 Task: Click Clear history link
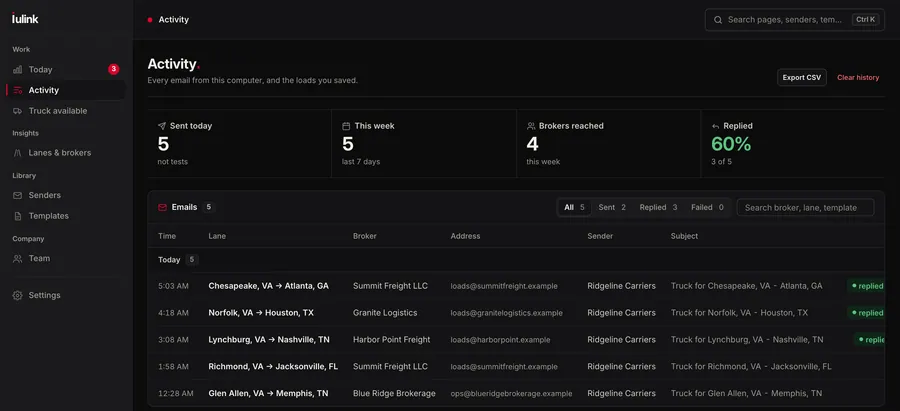tap(858, 77)
